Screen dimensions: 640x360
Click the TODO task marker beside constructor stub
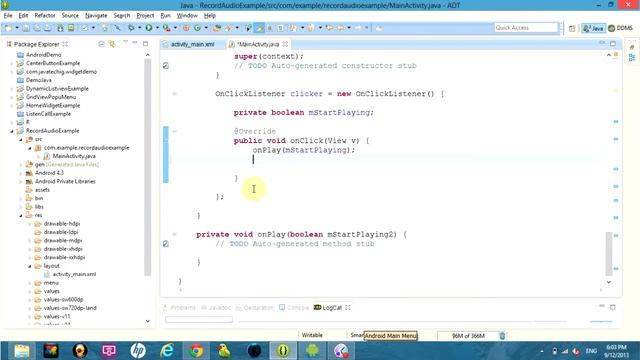[166, 65]
